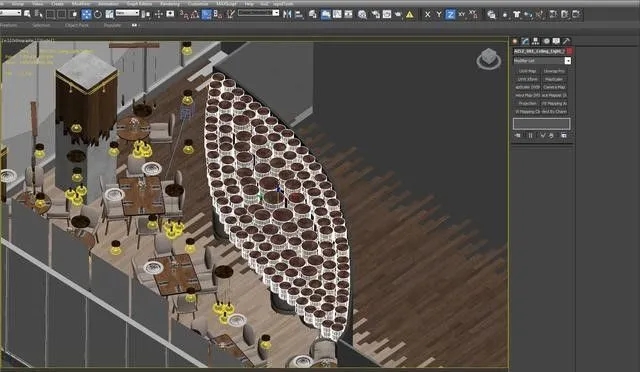Click the ViewCube in the viewport
640x372 pixels.
(x=489, y=59)
